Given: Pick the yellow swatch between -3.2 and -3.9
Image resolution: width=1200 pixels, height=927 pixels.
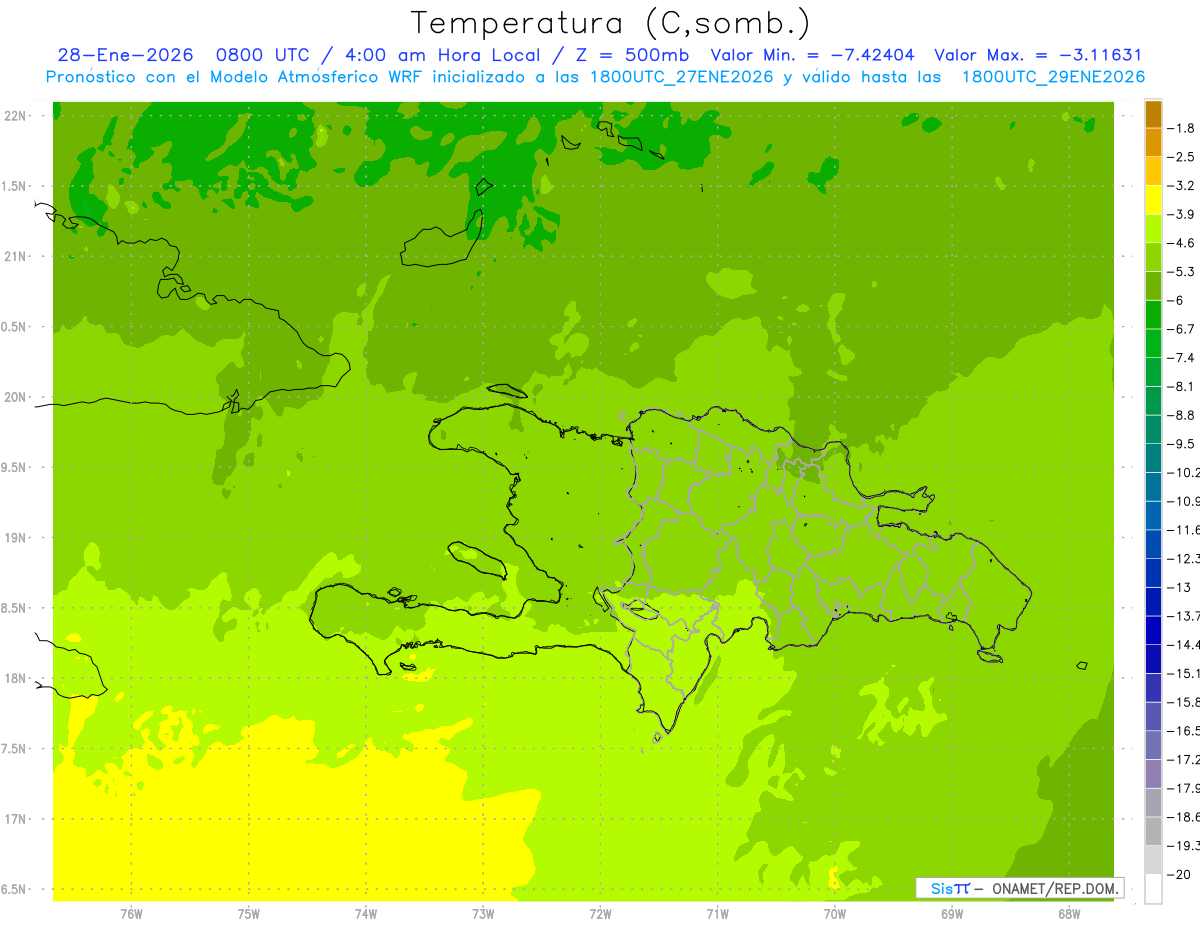Looking at the screenshot, I should 1153,200.
